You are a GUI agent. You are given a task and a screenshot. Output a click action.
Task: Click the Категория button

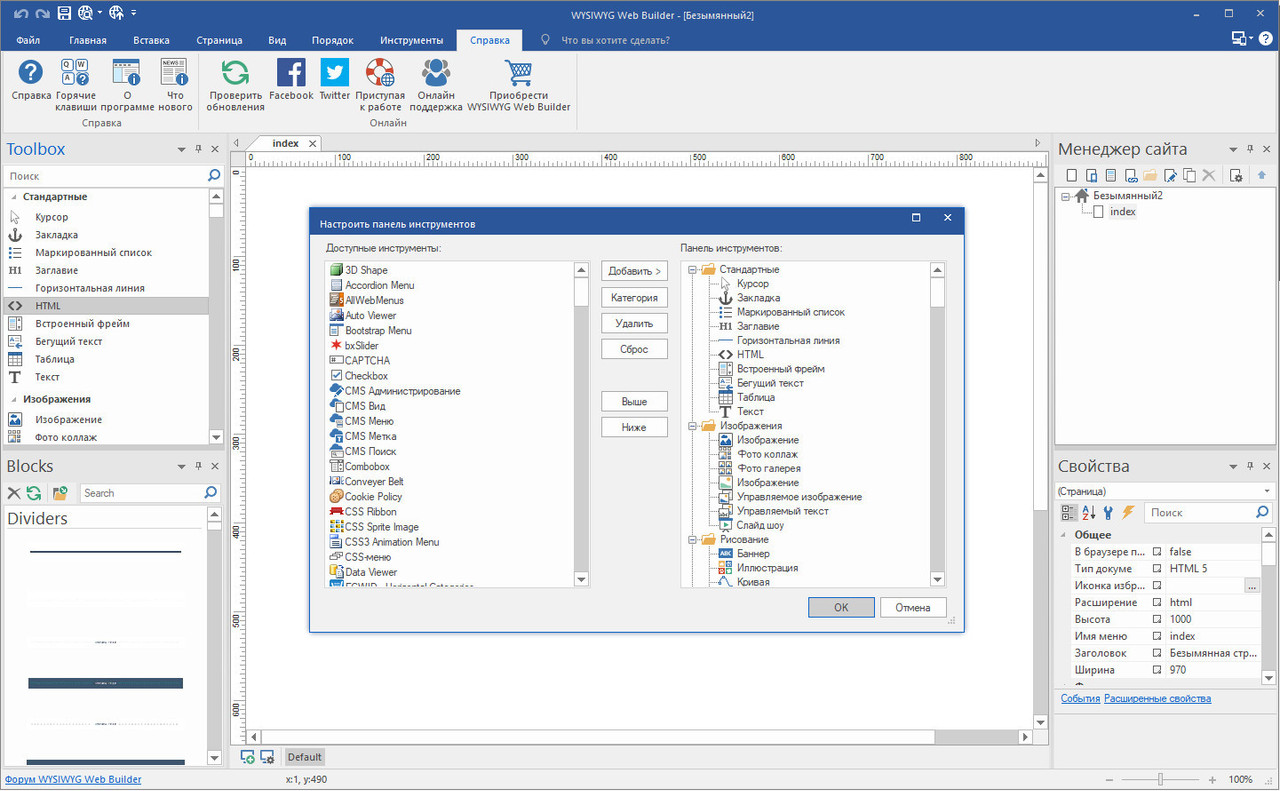(634, 297)
